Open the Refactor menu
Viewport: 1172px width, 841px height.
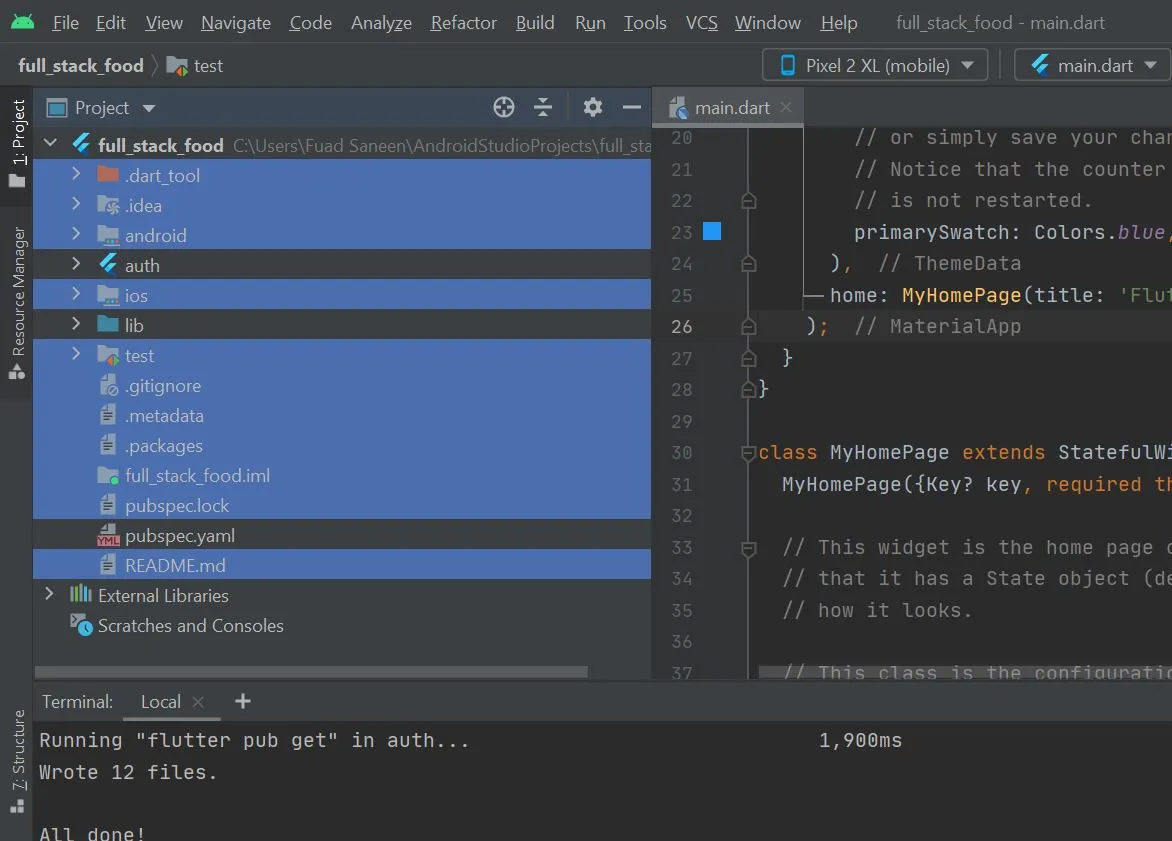463,23
